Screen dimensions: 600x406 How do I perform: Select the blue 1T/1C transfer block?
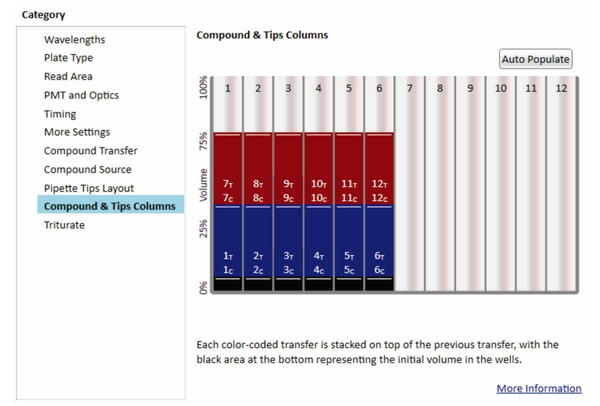pyautogui.click(x=227, y=241)
